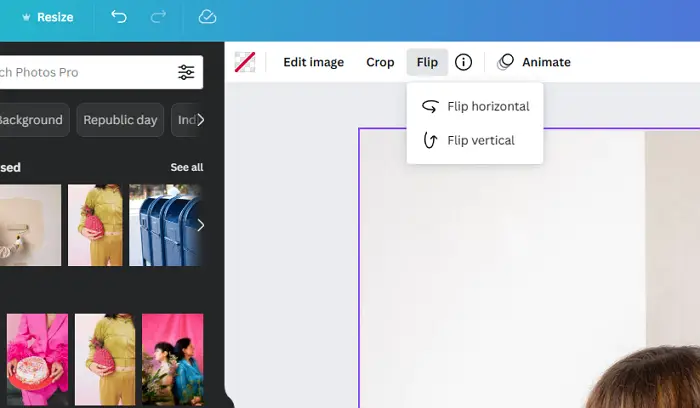Image resolution: width=700 pixels, height=408 pixels.
Task: Click the Resize button
Action: click(48, 17)
